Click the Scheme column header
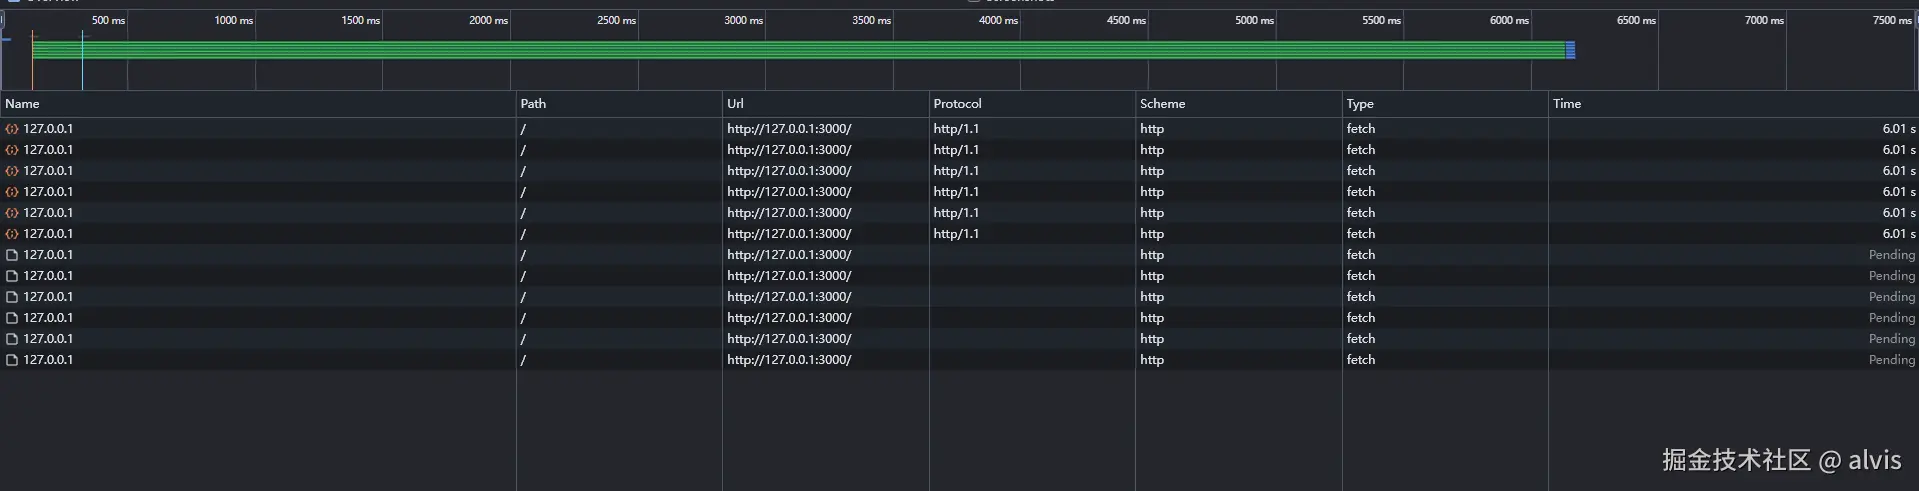The width and height of the screenshot is (1919, 491). click(1162, 104)
